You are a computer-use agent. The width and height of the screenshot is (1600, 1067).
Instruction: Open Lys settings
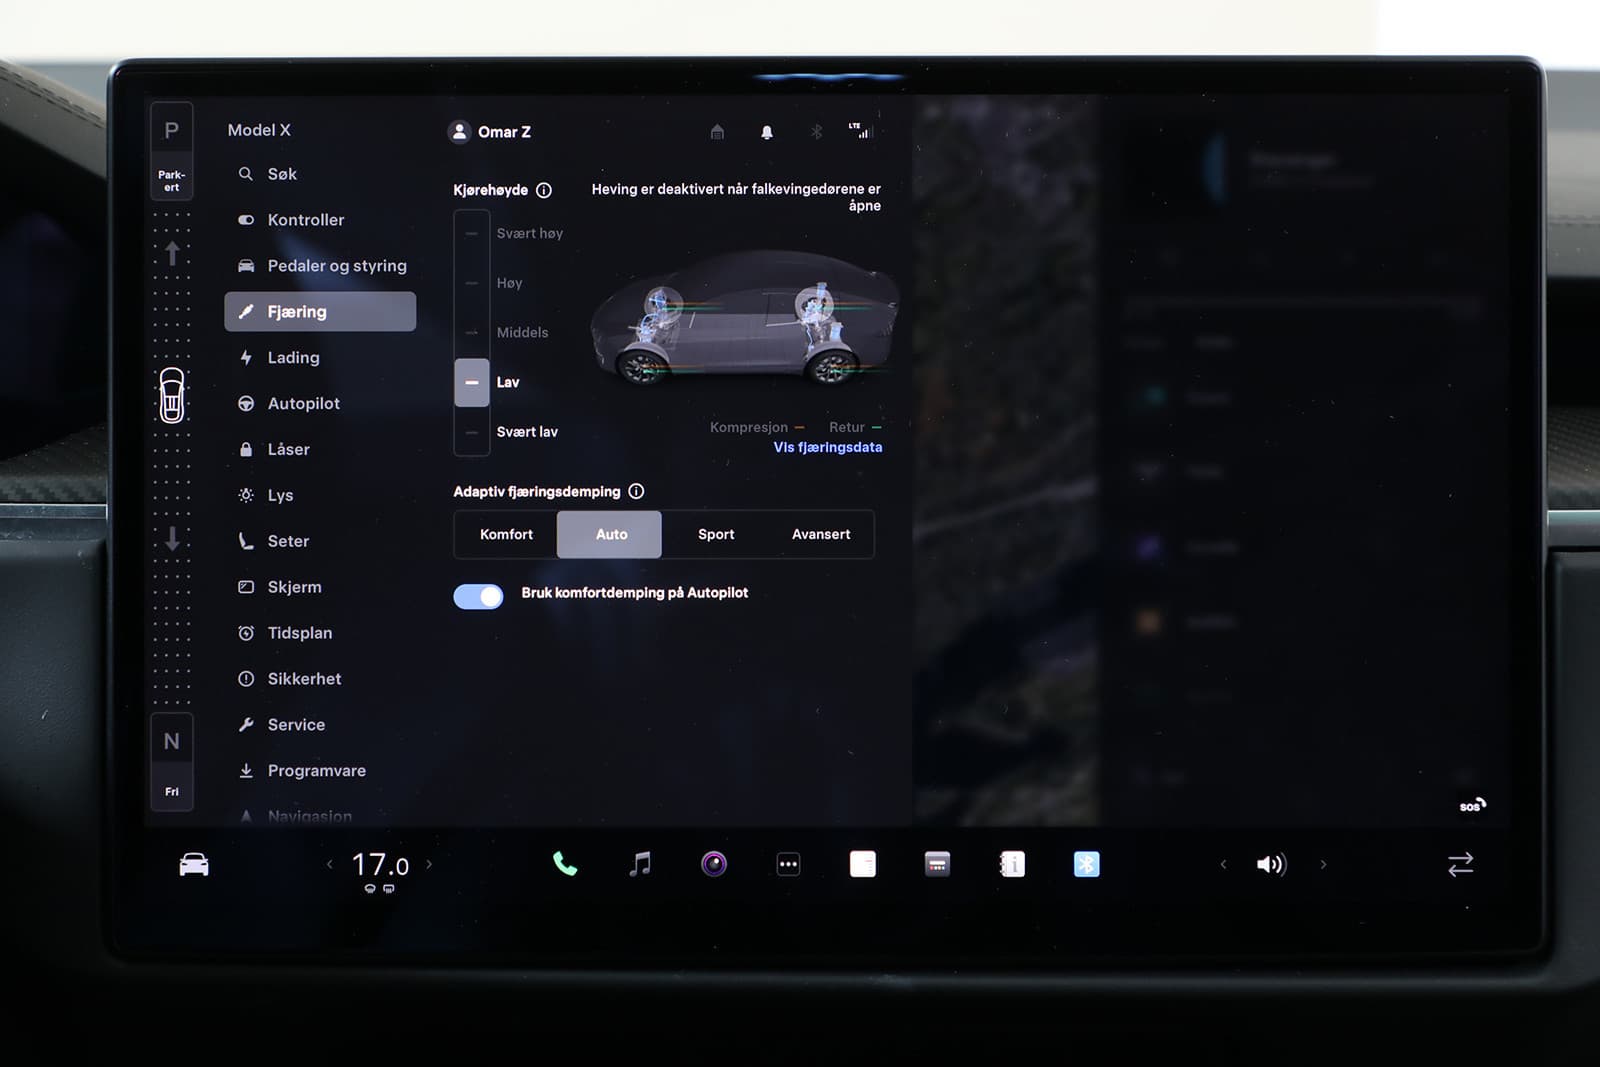[320, 496]
